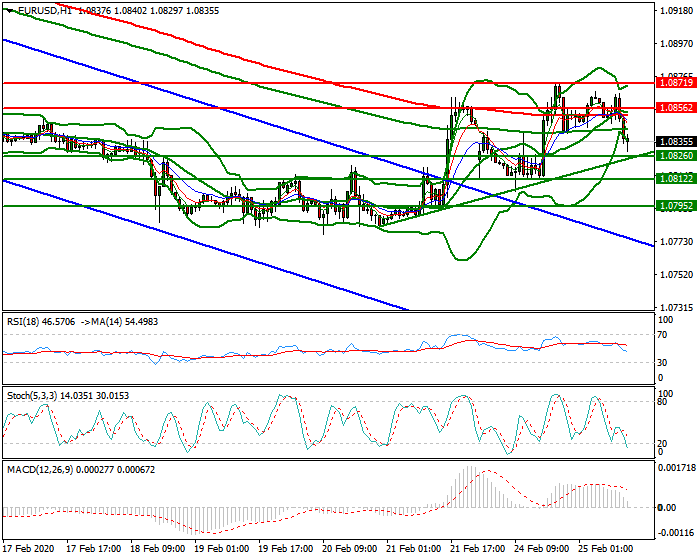Click the 0.00 zero level on MACD scale
The width and height of the screenshot is (700, 560).
[667, 508]
